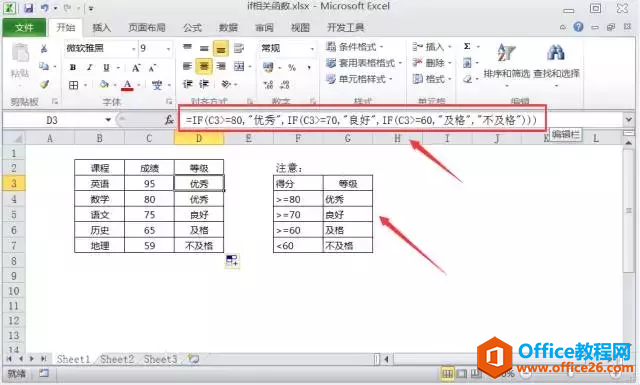Click the Cut scissors icon
The height and width of the screenshot is (385, 640).
pos(44,49)
